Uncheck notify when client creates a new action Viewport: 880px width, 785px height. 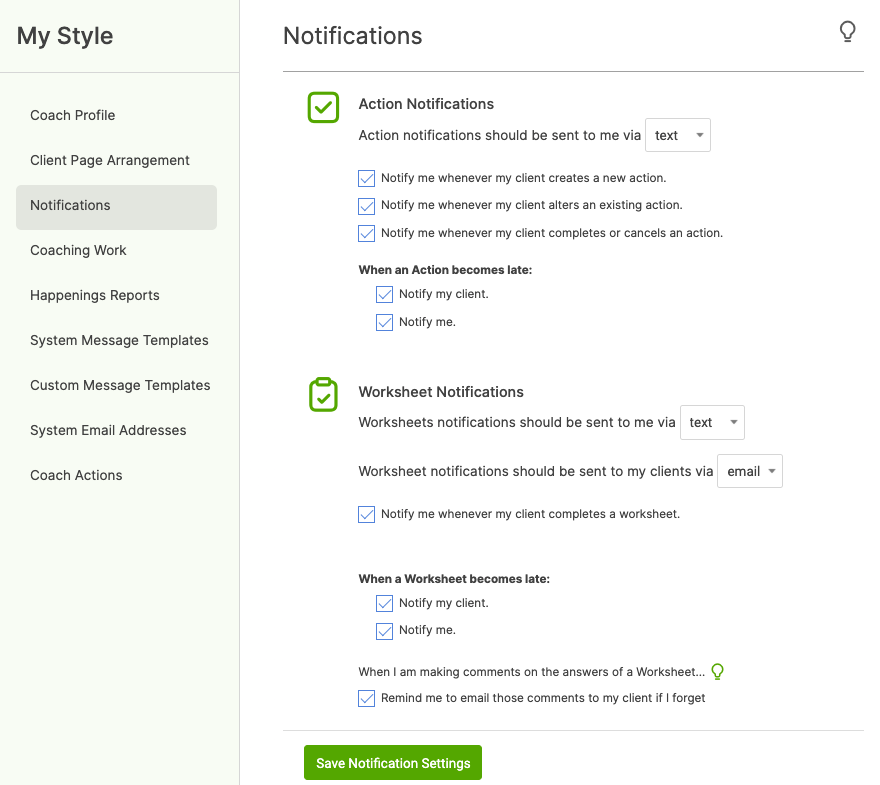[367, 179]
